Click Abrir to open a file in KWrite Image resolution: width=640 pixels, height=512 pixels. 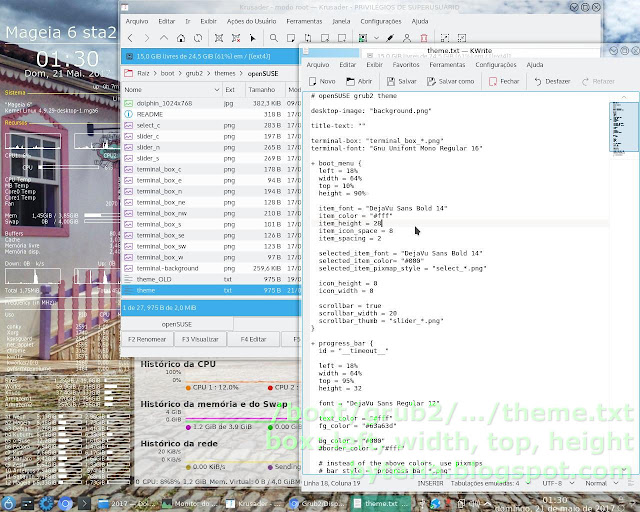click(x=359, y=82)
